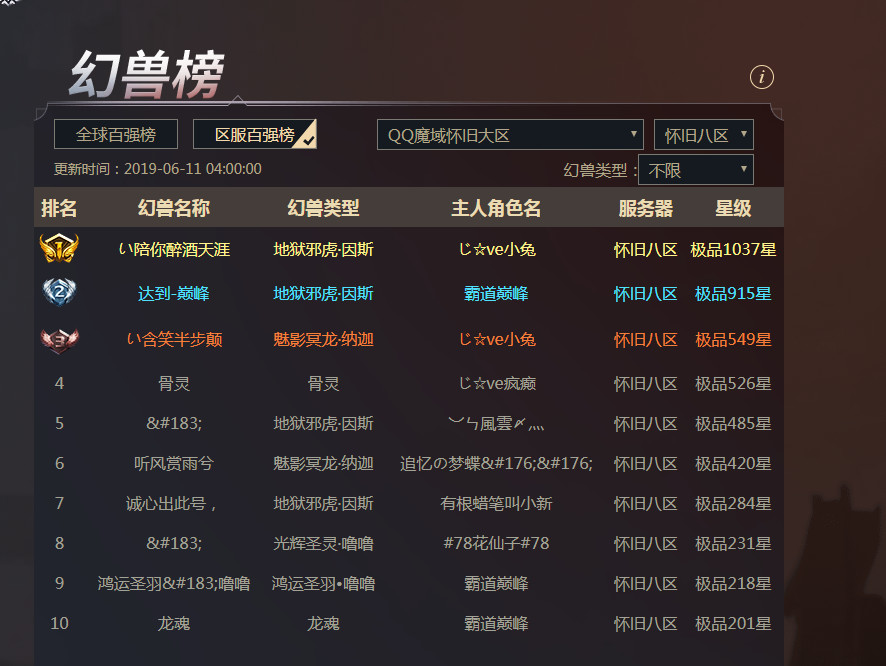This screenshot has width=886, height=666.
Task: Click owner name 霸道巅峰 in rank 2 row
Action: click(496, 293)
